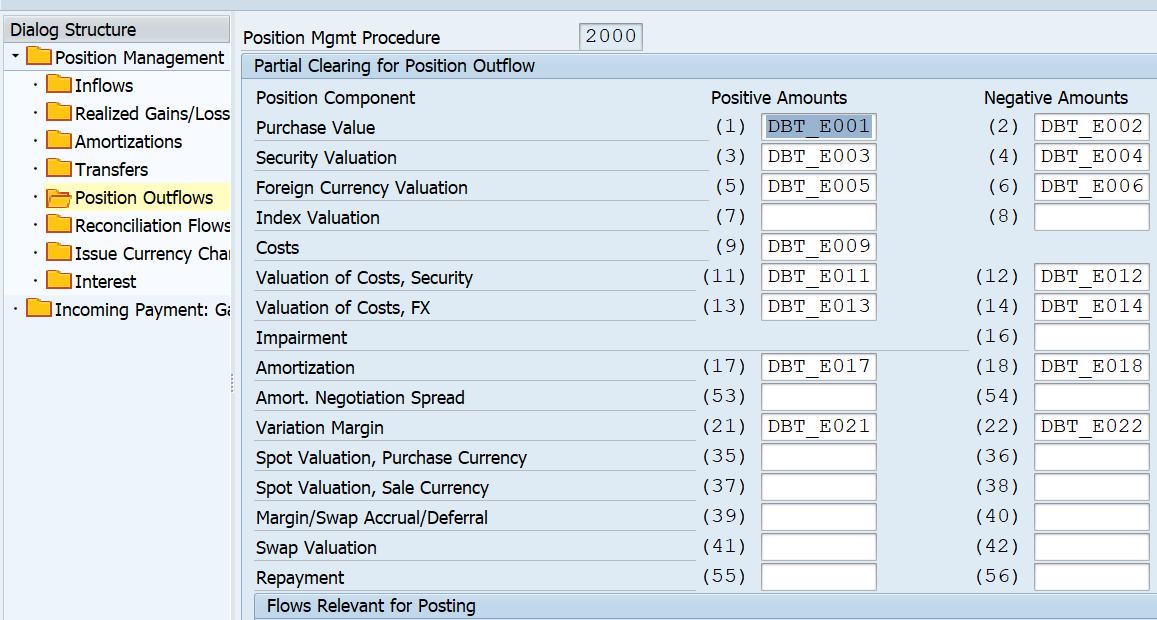Collapse the Position Management tree node

[x=16, y=57]
